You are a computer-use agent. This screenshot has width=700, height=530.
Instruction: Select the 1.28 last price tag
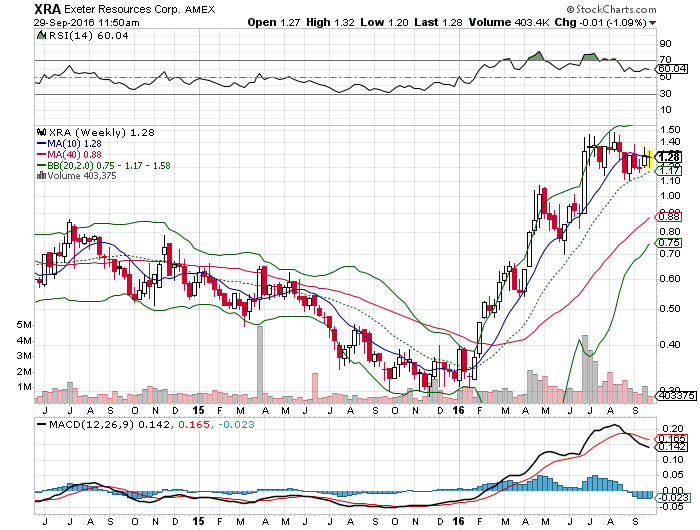[x=670, y=157]
